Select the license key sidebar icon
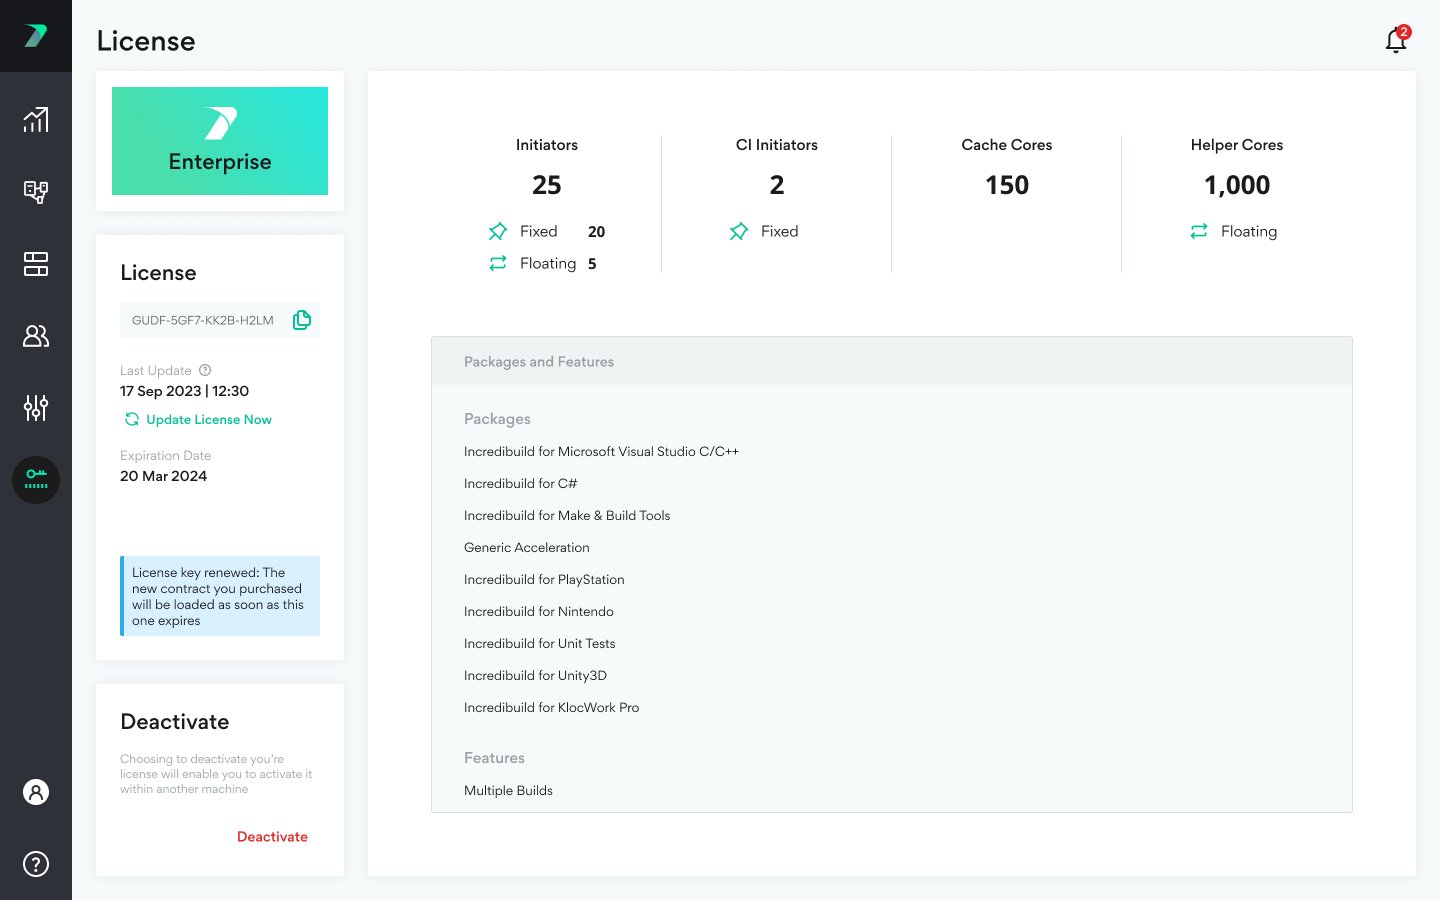1440x900 pixels. [x=36, y=480]
